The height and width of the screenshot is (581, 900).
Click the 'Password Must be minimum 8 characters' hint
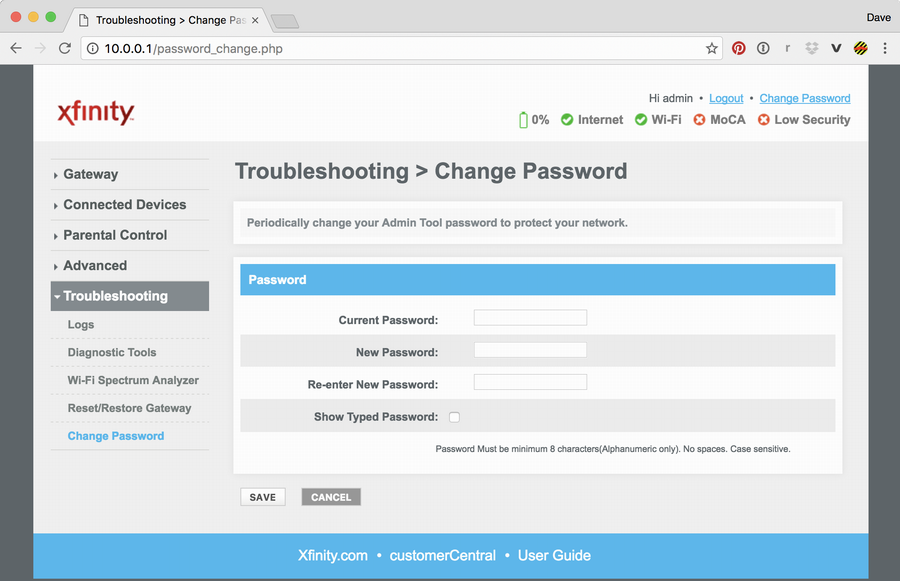tap(612, 449)
